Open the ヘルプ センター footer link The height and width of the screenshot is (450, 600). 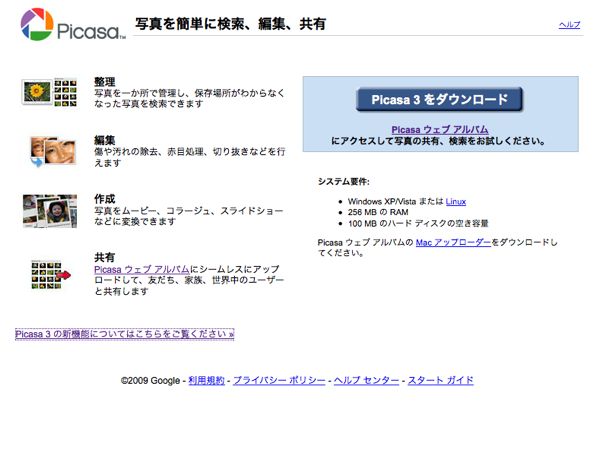(366, 380)
